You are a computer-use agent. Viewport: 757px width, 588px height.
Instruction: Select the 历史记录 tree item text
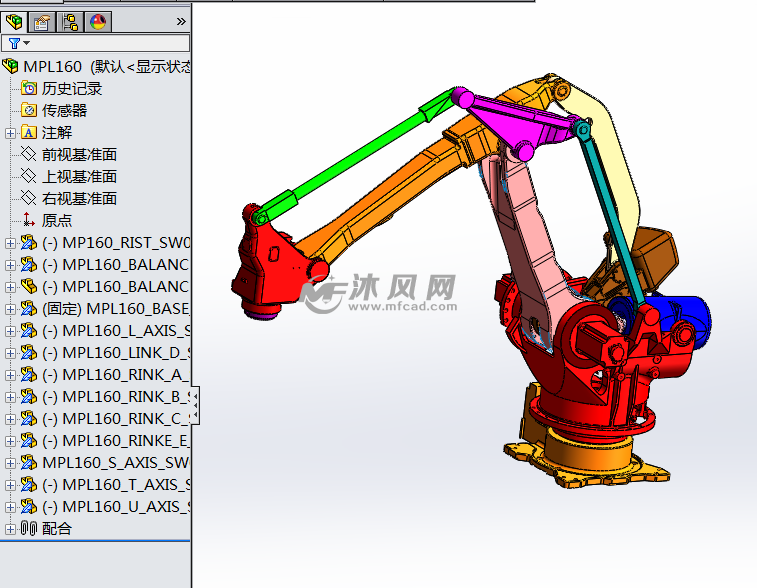point(72,88)
